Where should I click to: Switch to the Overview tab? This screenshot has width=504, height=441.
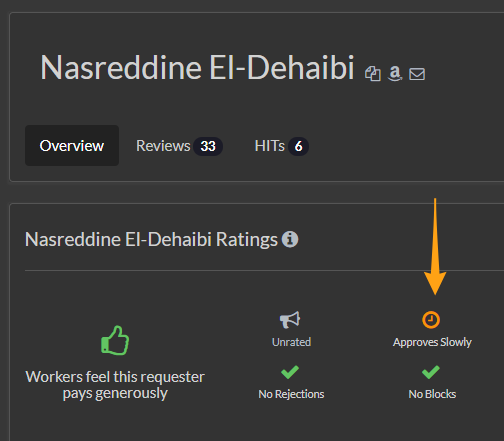[72, 146]
